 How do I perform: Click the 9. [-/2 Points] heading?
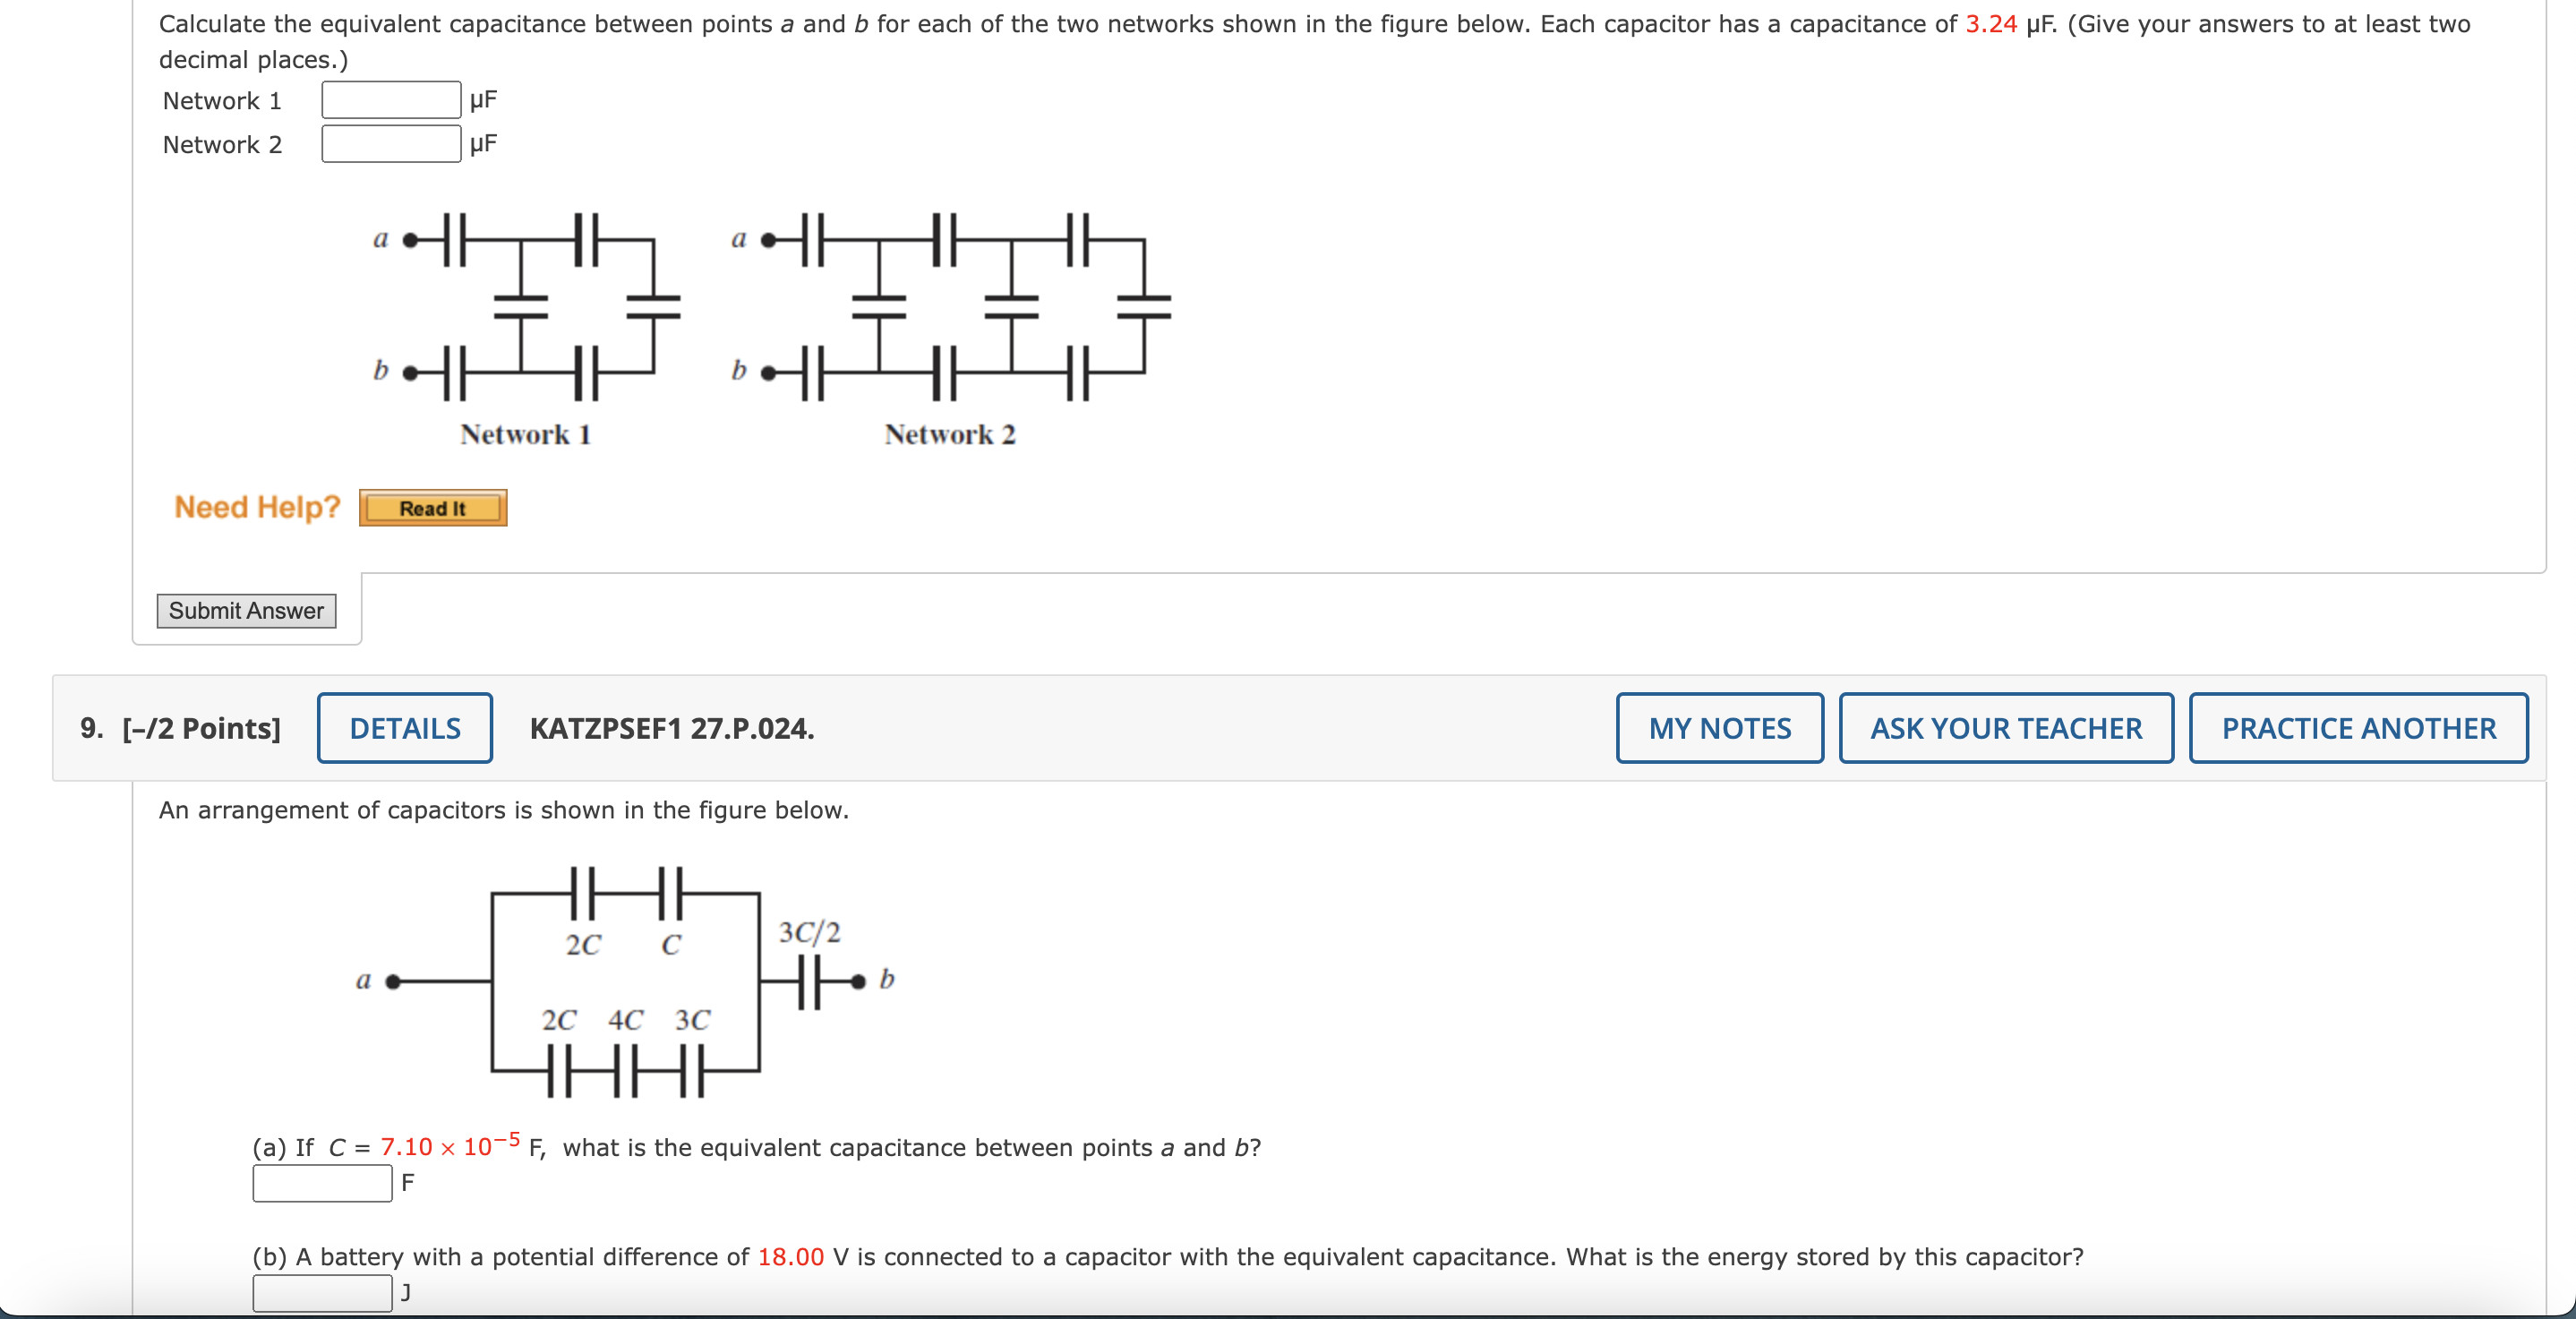pos(180,728)
